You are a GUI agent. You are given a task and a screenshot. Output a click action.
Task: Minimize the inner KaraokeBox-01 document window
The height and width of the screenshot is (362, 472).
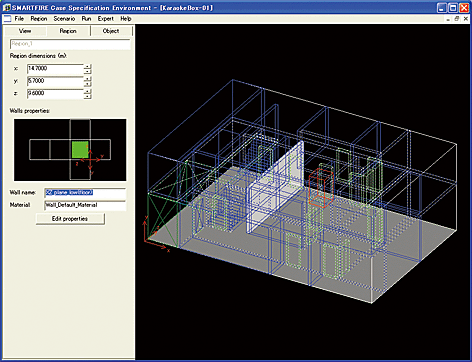pyautogui.click(x=448, y=19)
